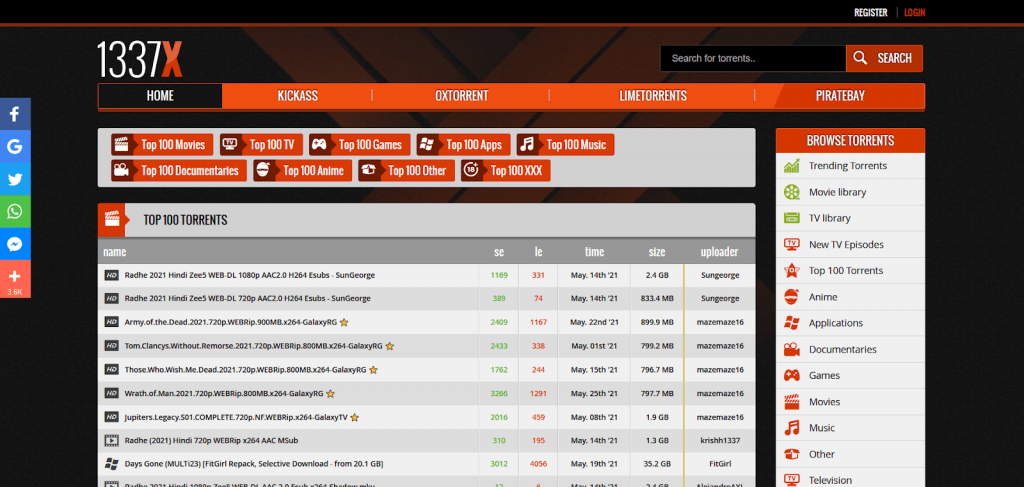Image resolution: width=1024 pixels, height=487 pixels.
Task: Click the Documentaries camera icon
Action: tap(792, 349)
